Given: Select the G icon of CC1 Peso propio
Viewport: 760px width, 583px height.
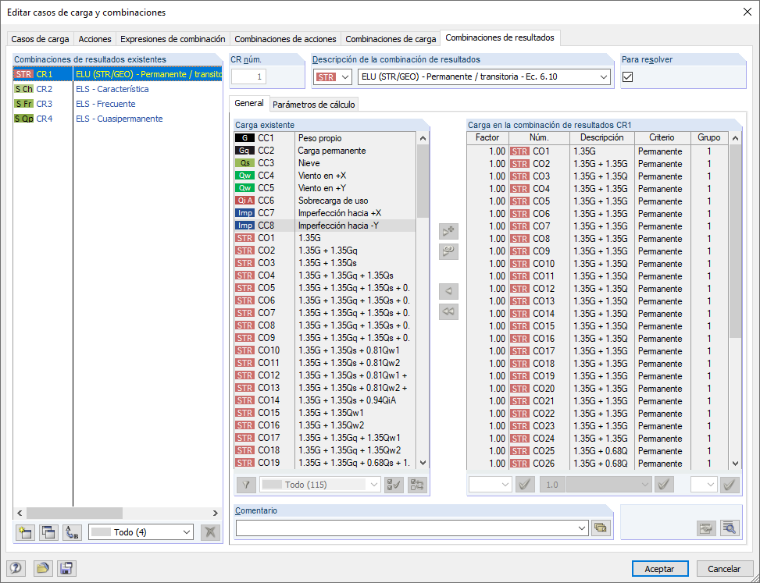Looking at the screenshot, I should pos(245,138).
